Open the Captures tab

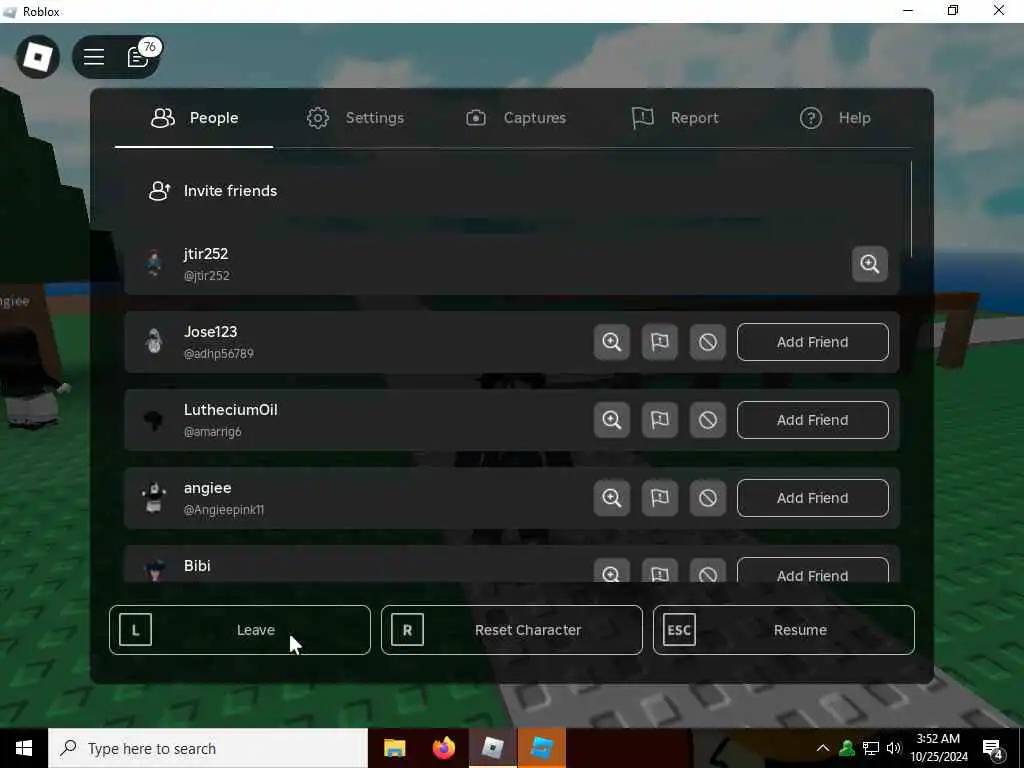click(x=516, y=118)
